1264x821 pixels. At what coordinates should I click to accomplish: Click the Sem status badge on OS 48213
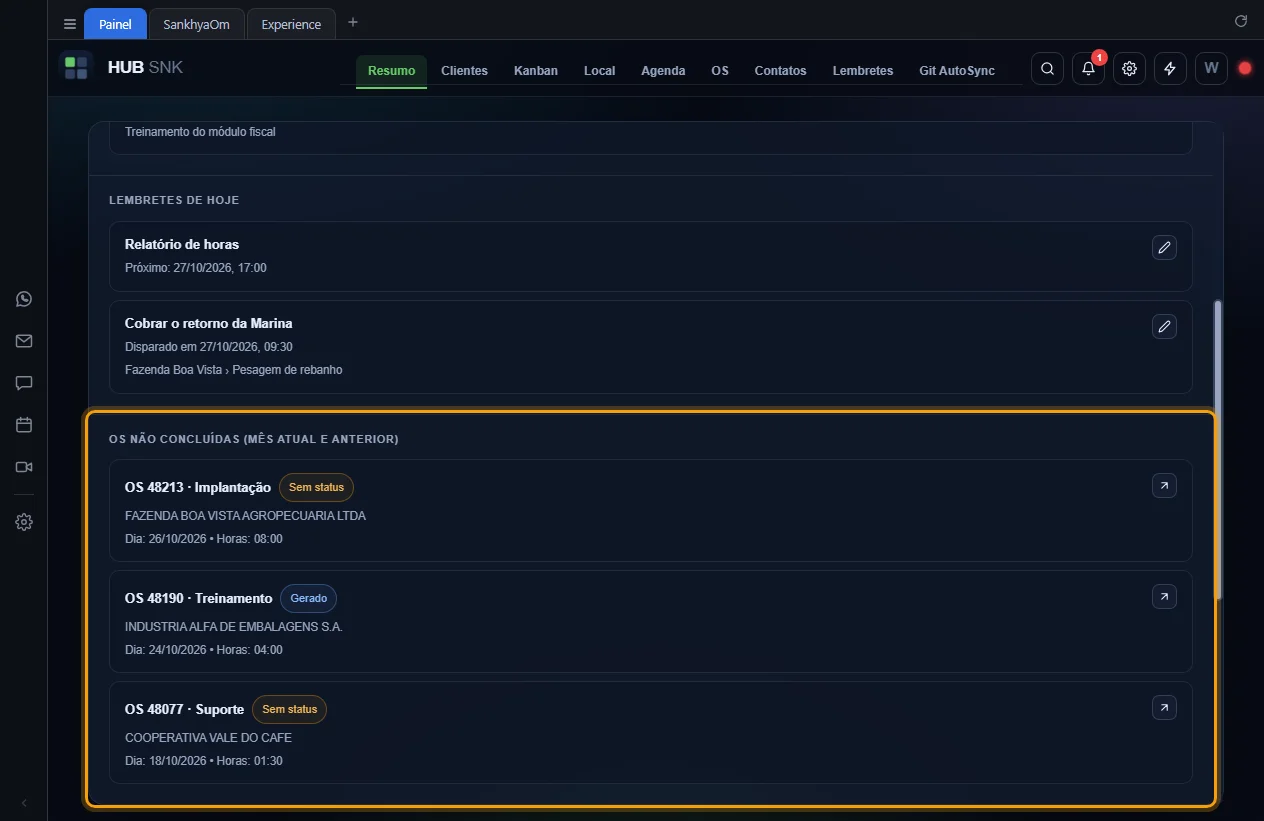click(316, 487)
